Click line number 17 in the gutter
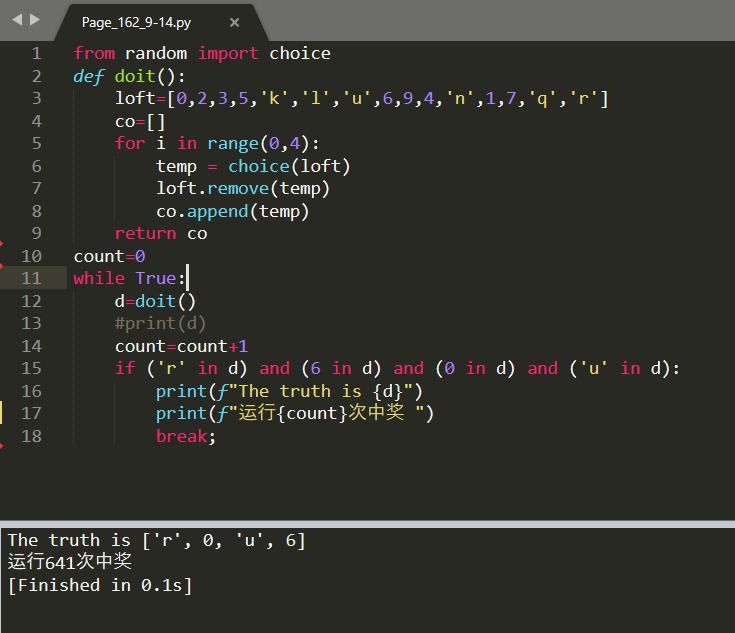735x633 pixels. coord(31,414)
